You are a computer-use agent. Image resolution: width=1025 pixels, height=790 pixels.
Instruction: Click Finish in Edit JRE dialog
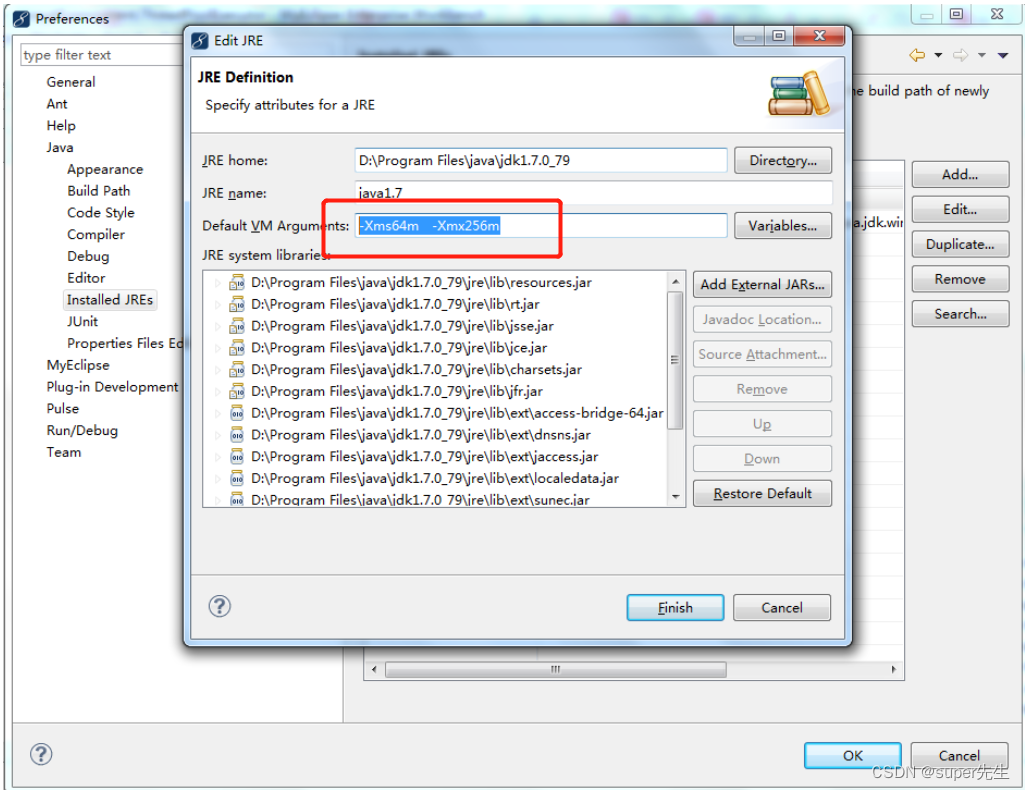click(675, 608)
